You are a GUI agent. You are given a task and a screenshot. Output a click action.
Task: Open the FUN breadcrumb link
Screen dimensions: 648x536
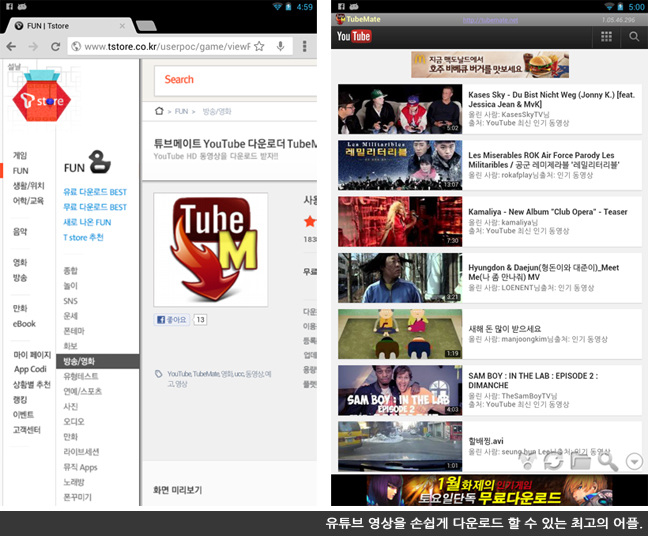tap(181, 111)
